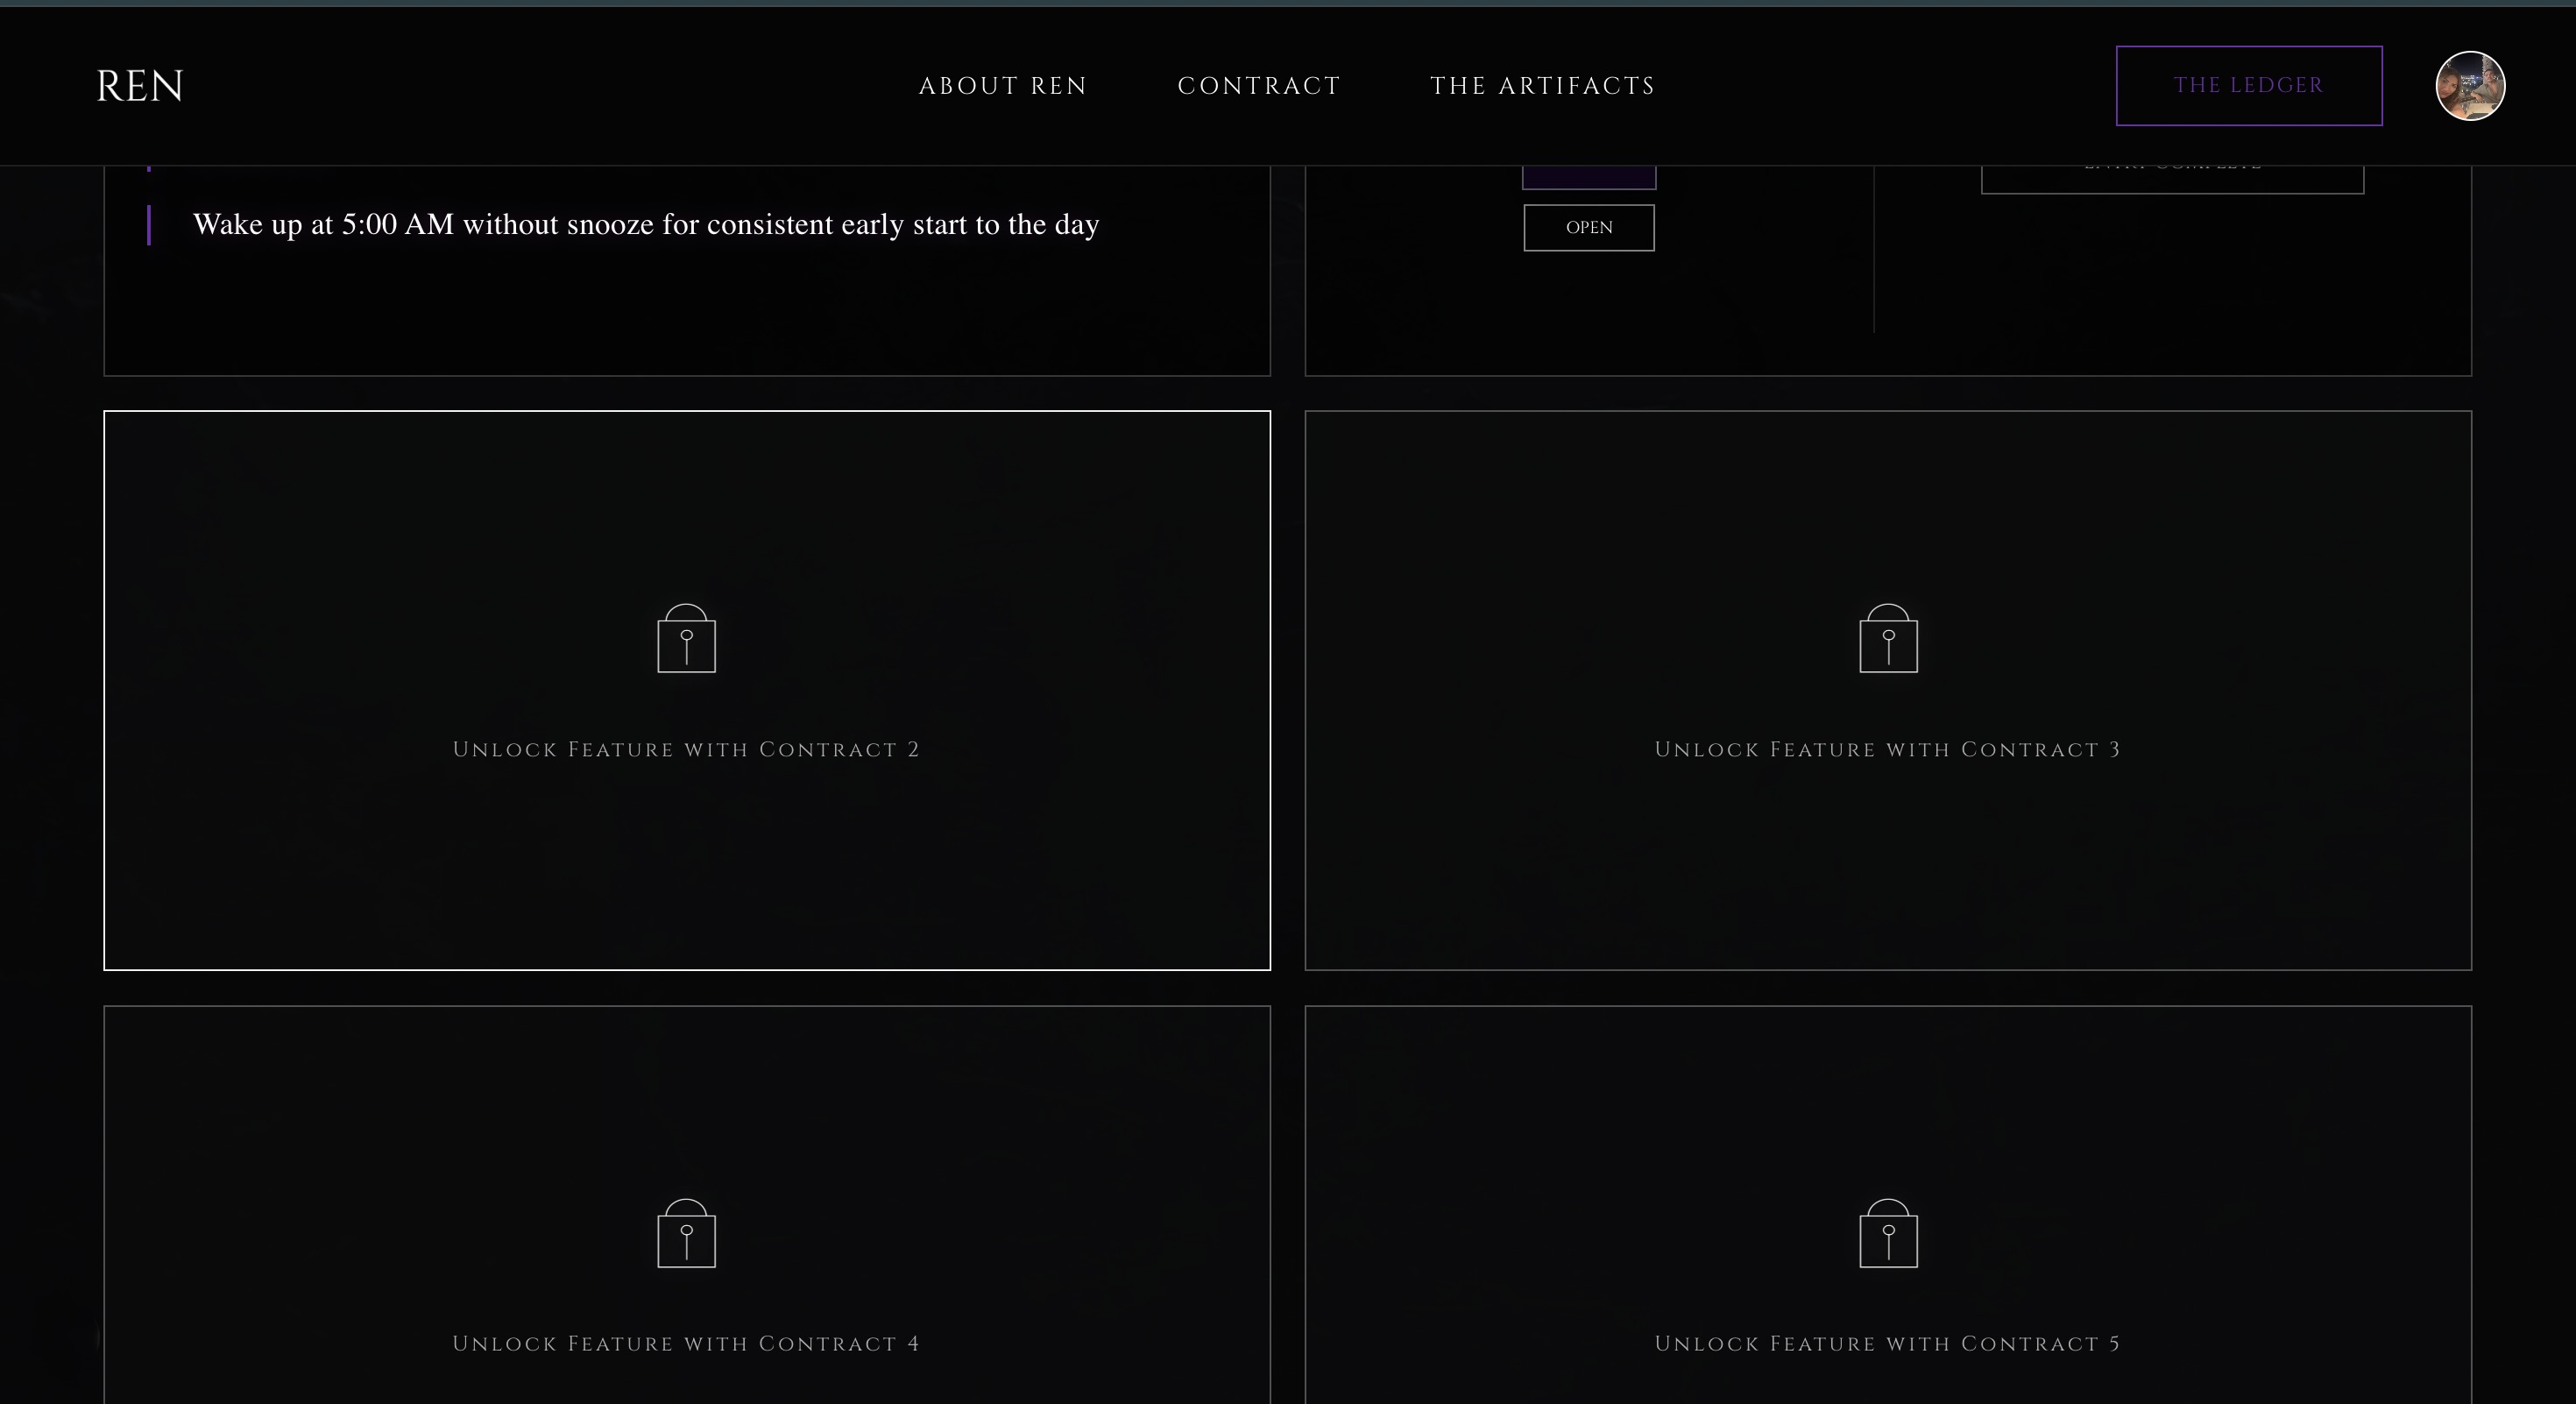The height and width of the screenshot is (1404, 2576).
Task: Click the lock icon for Contract 5
Action: (x=1888, y=1234)
